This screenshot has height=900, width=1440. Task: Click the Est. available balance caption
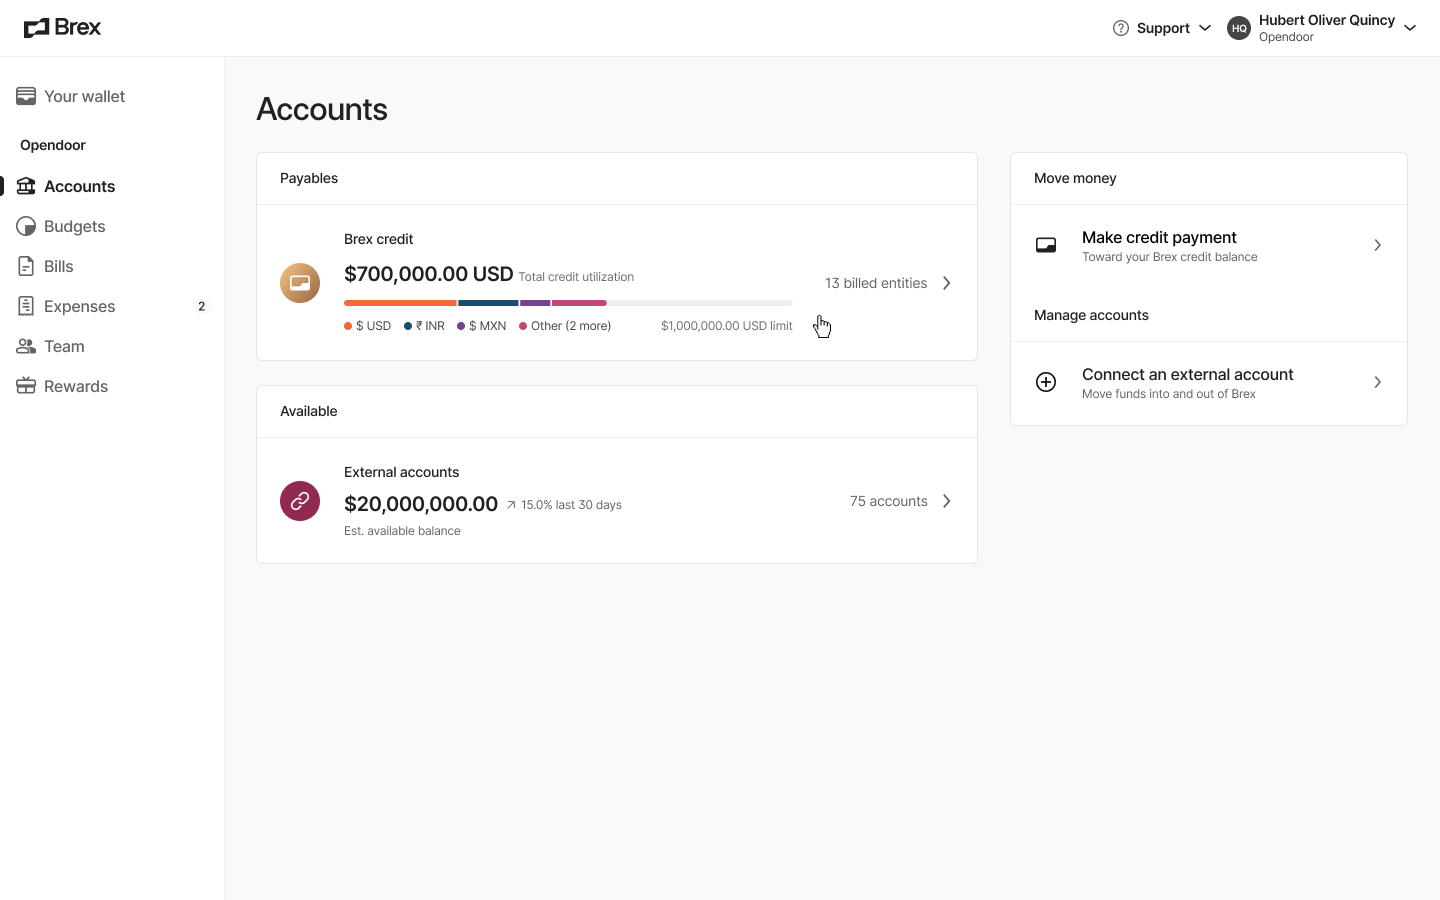click(402, 531)
